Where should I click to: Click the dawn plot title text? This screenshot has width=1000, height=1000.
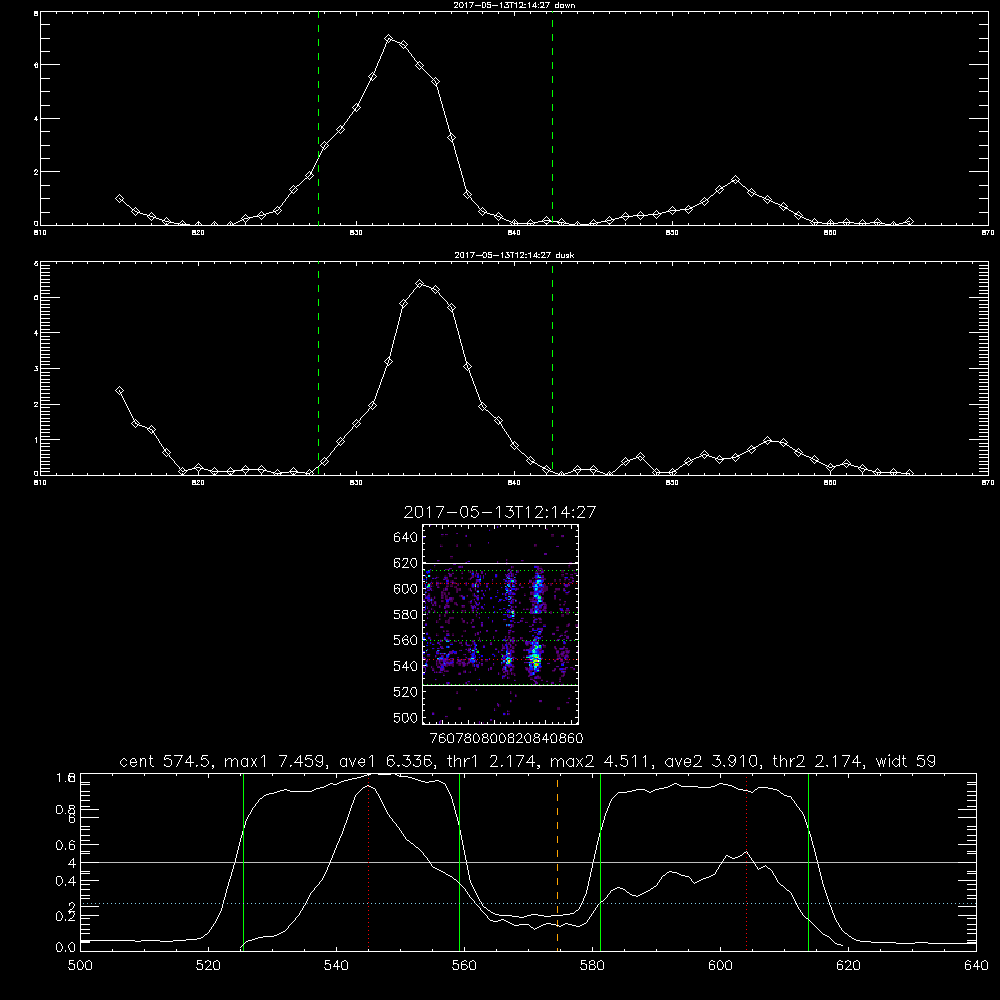click(514, 5)
